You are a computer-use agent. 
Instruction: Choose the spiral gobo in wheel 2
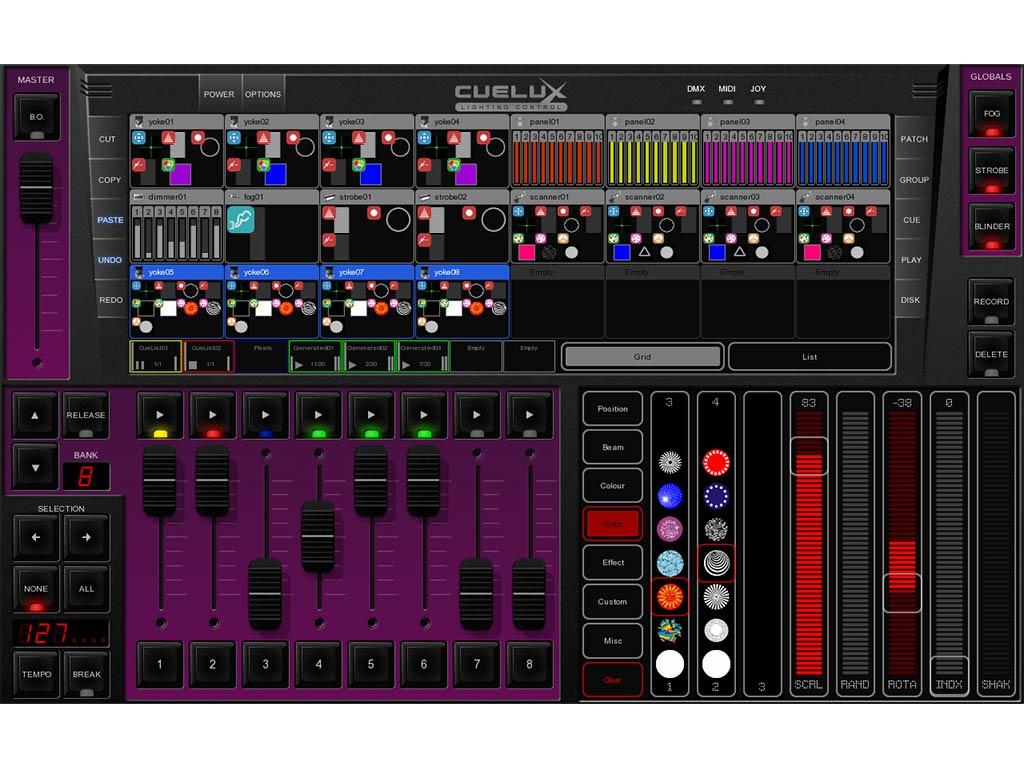tap(716, 563)
